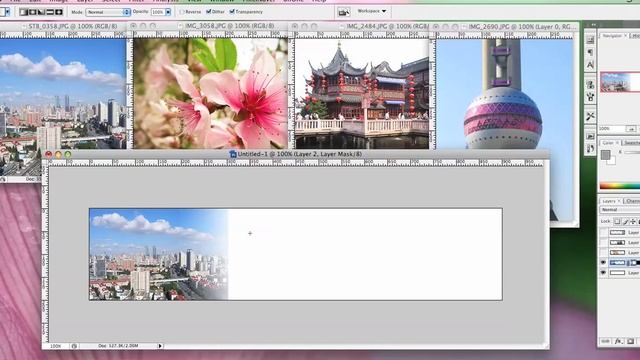Viewport: 640px width, 360px height.
Task: Open the gradient Mode dropdown showing Normal
Action: (108, 12)
